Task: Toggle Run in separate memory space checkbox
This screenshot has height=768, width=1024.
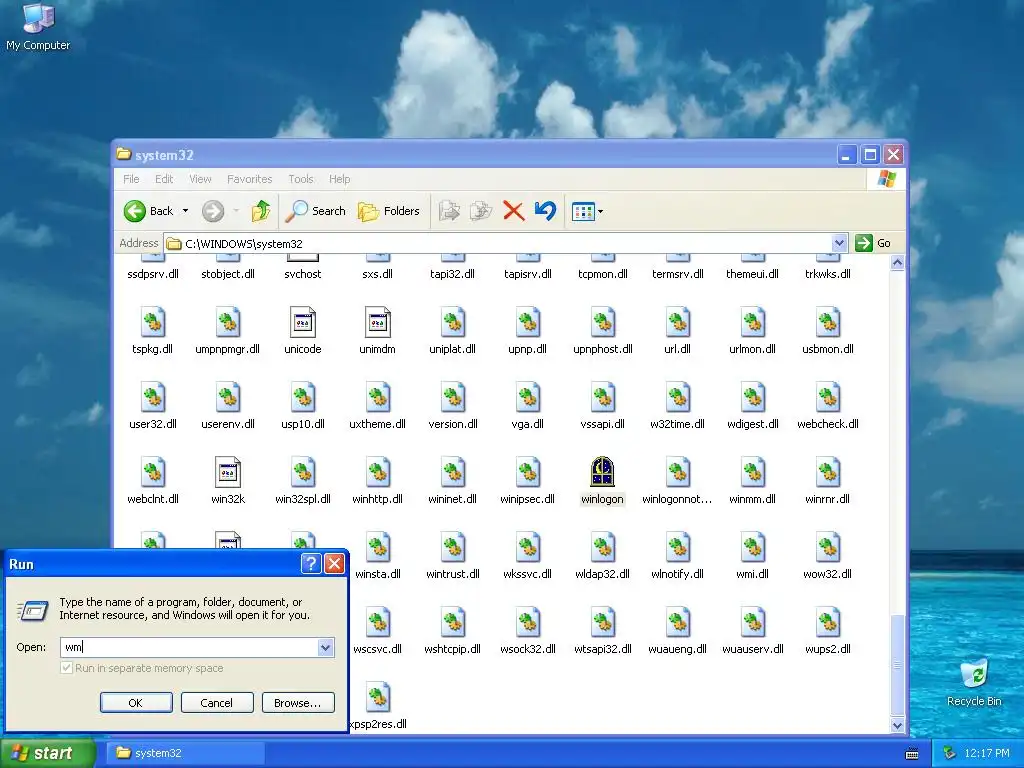Action: [x=66, y=668]
